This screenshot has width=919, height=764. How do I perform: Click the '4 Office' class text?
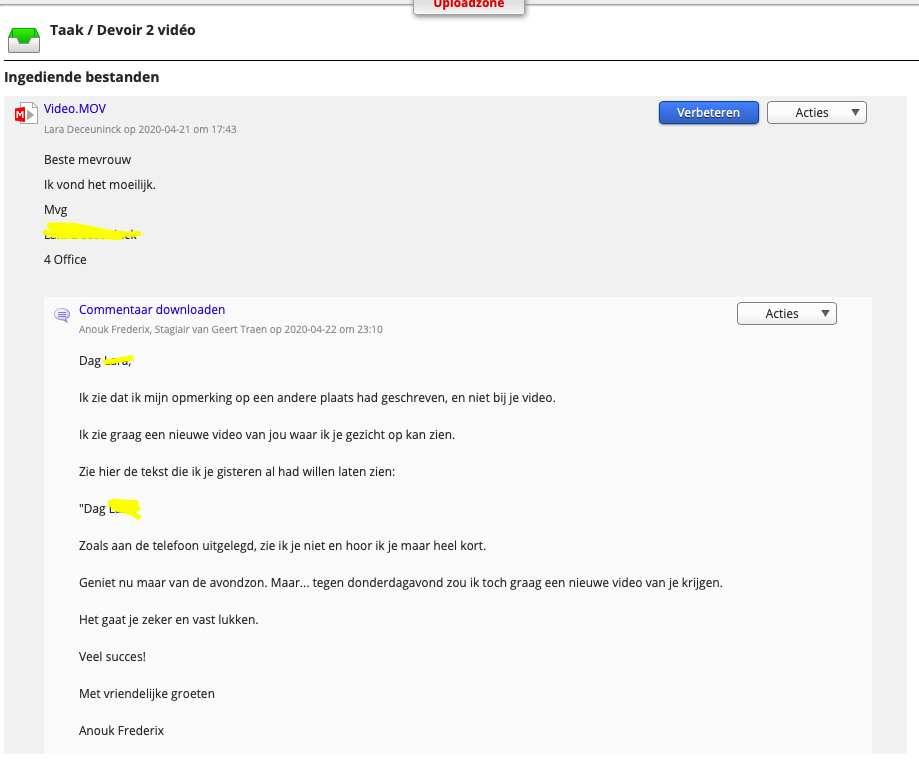click(x=65, y=260)
